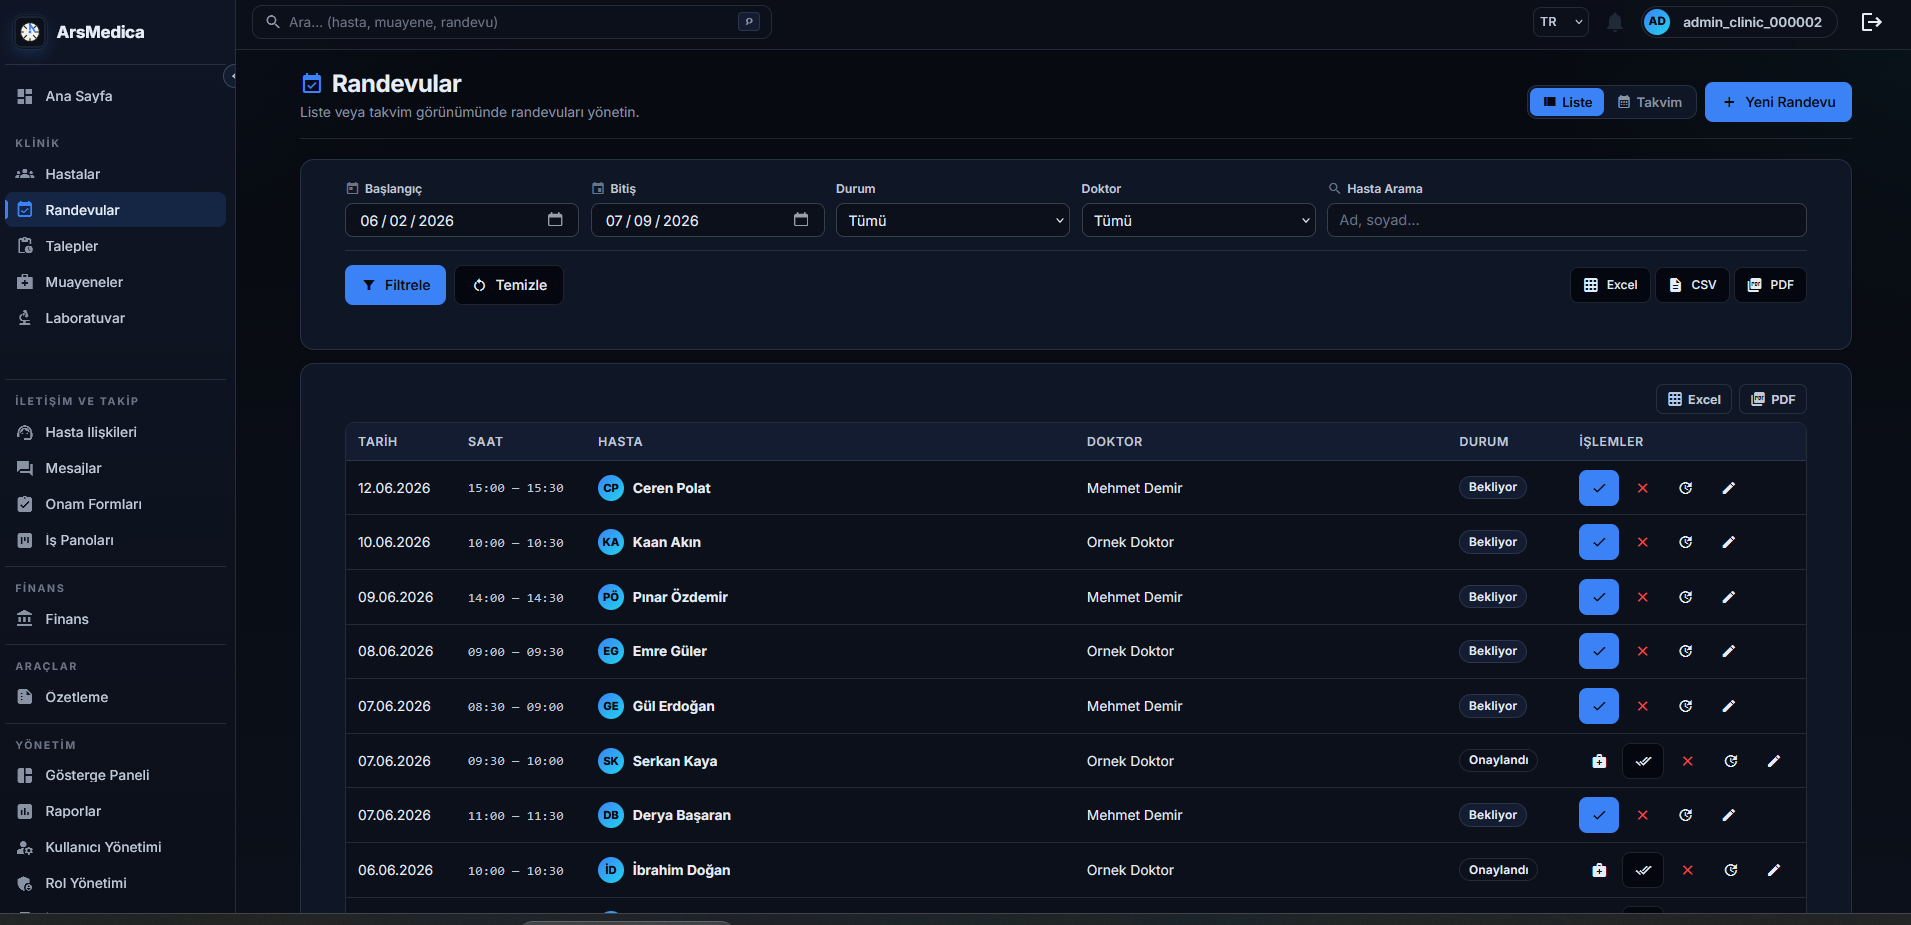Open the Durum status dropdown
Image resolution: width=1911 pixels, height=925 pixels.
[x=953, y=220]
